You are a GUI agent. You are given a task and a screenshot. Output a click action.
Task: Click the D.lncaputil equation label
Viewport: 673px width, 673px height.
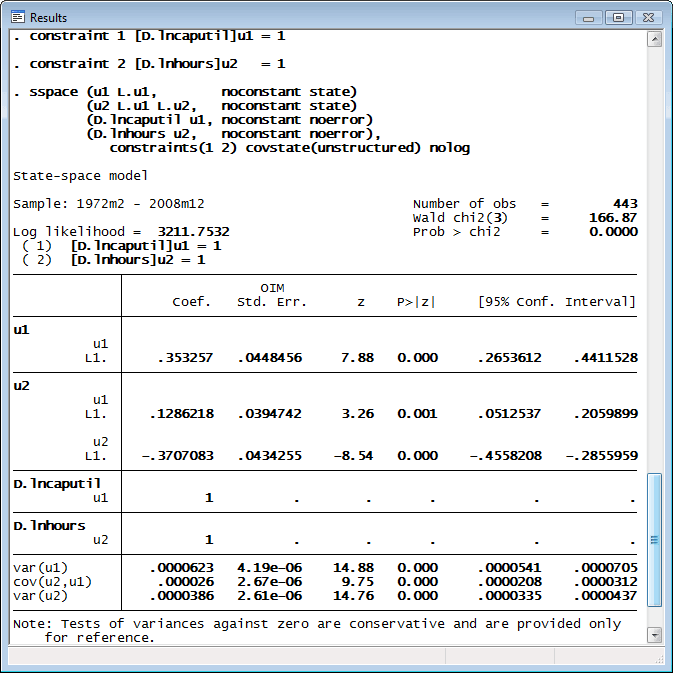(57, 484)
